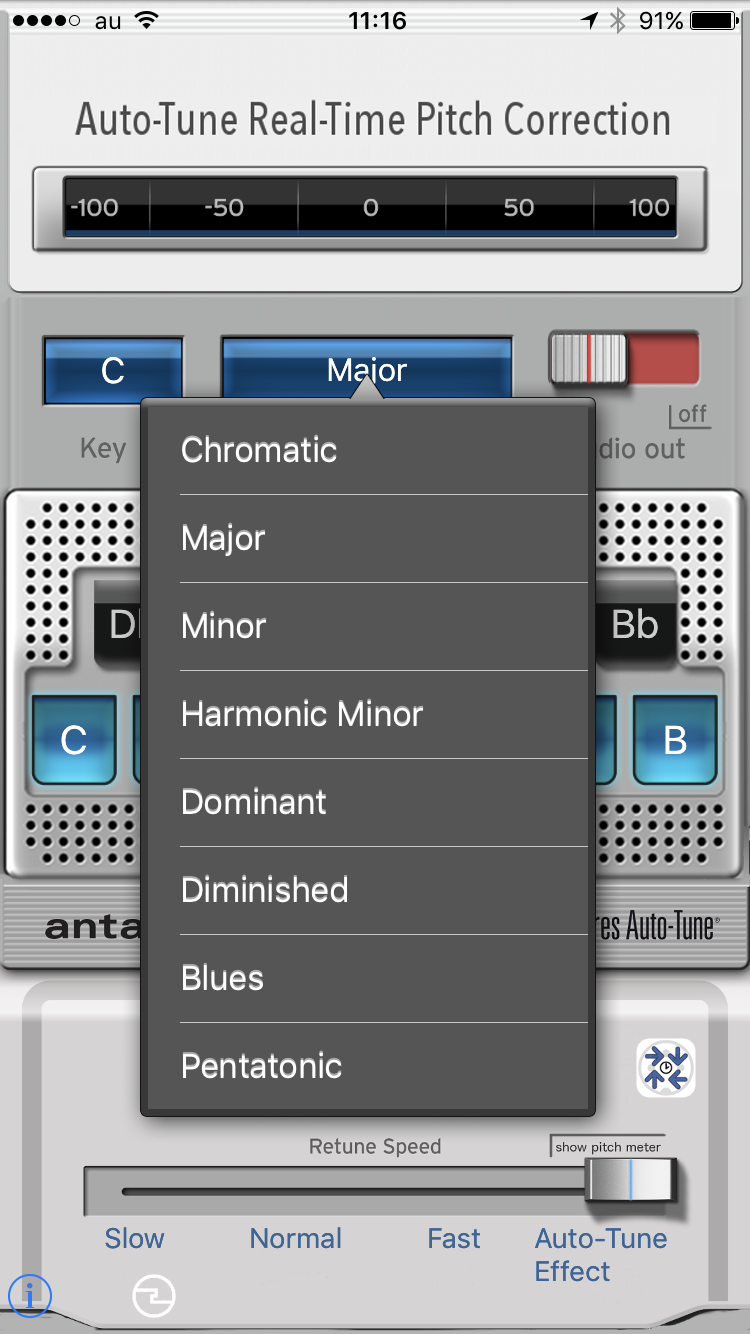Tap the location arrow status icon
Viewport: 750px width, 1334px height.
[592, 20]
